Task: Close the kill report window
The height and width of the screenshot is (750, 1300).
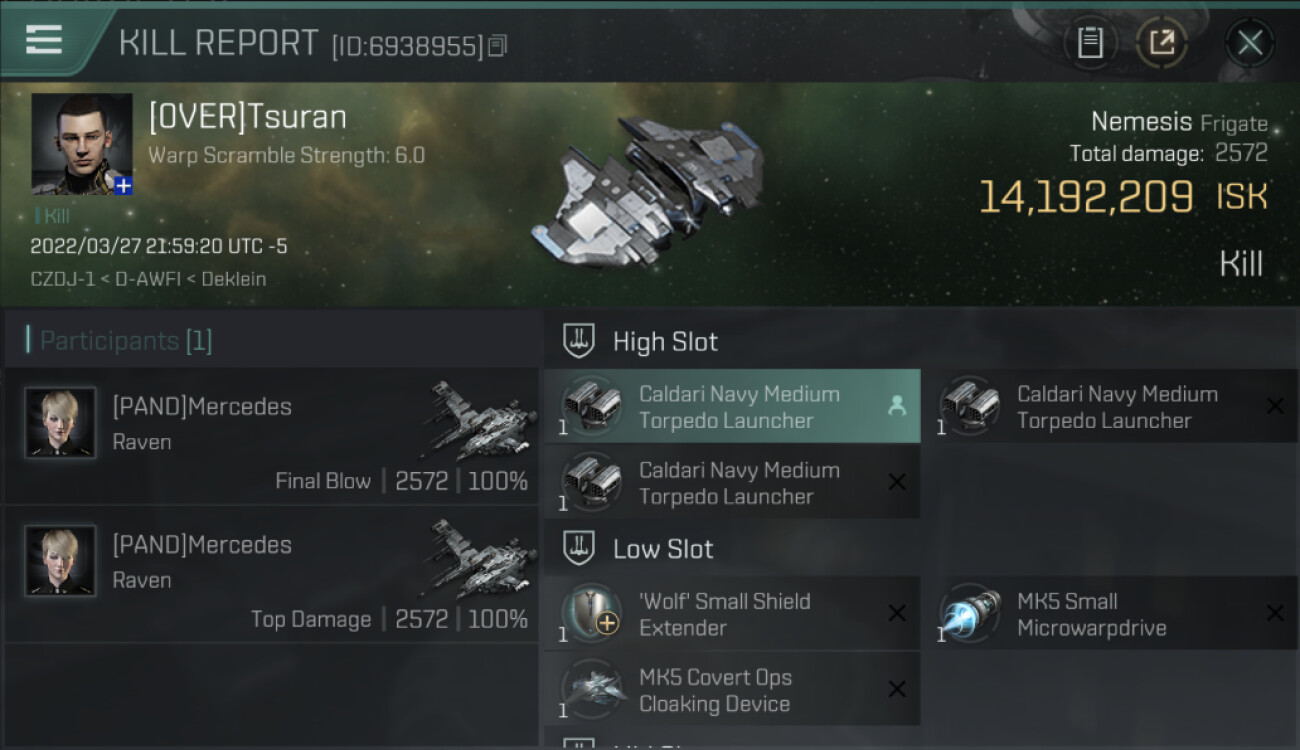Action: pyautogui.click(x=1250, y=43)
